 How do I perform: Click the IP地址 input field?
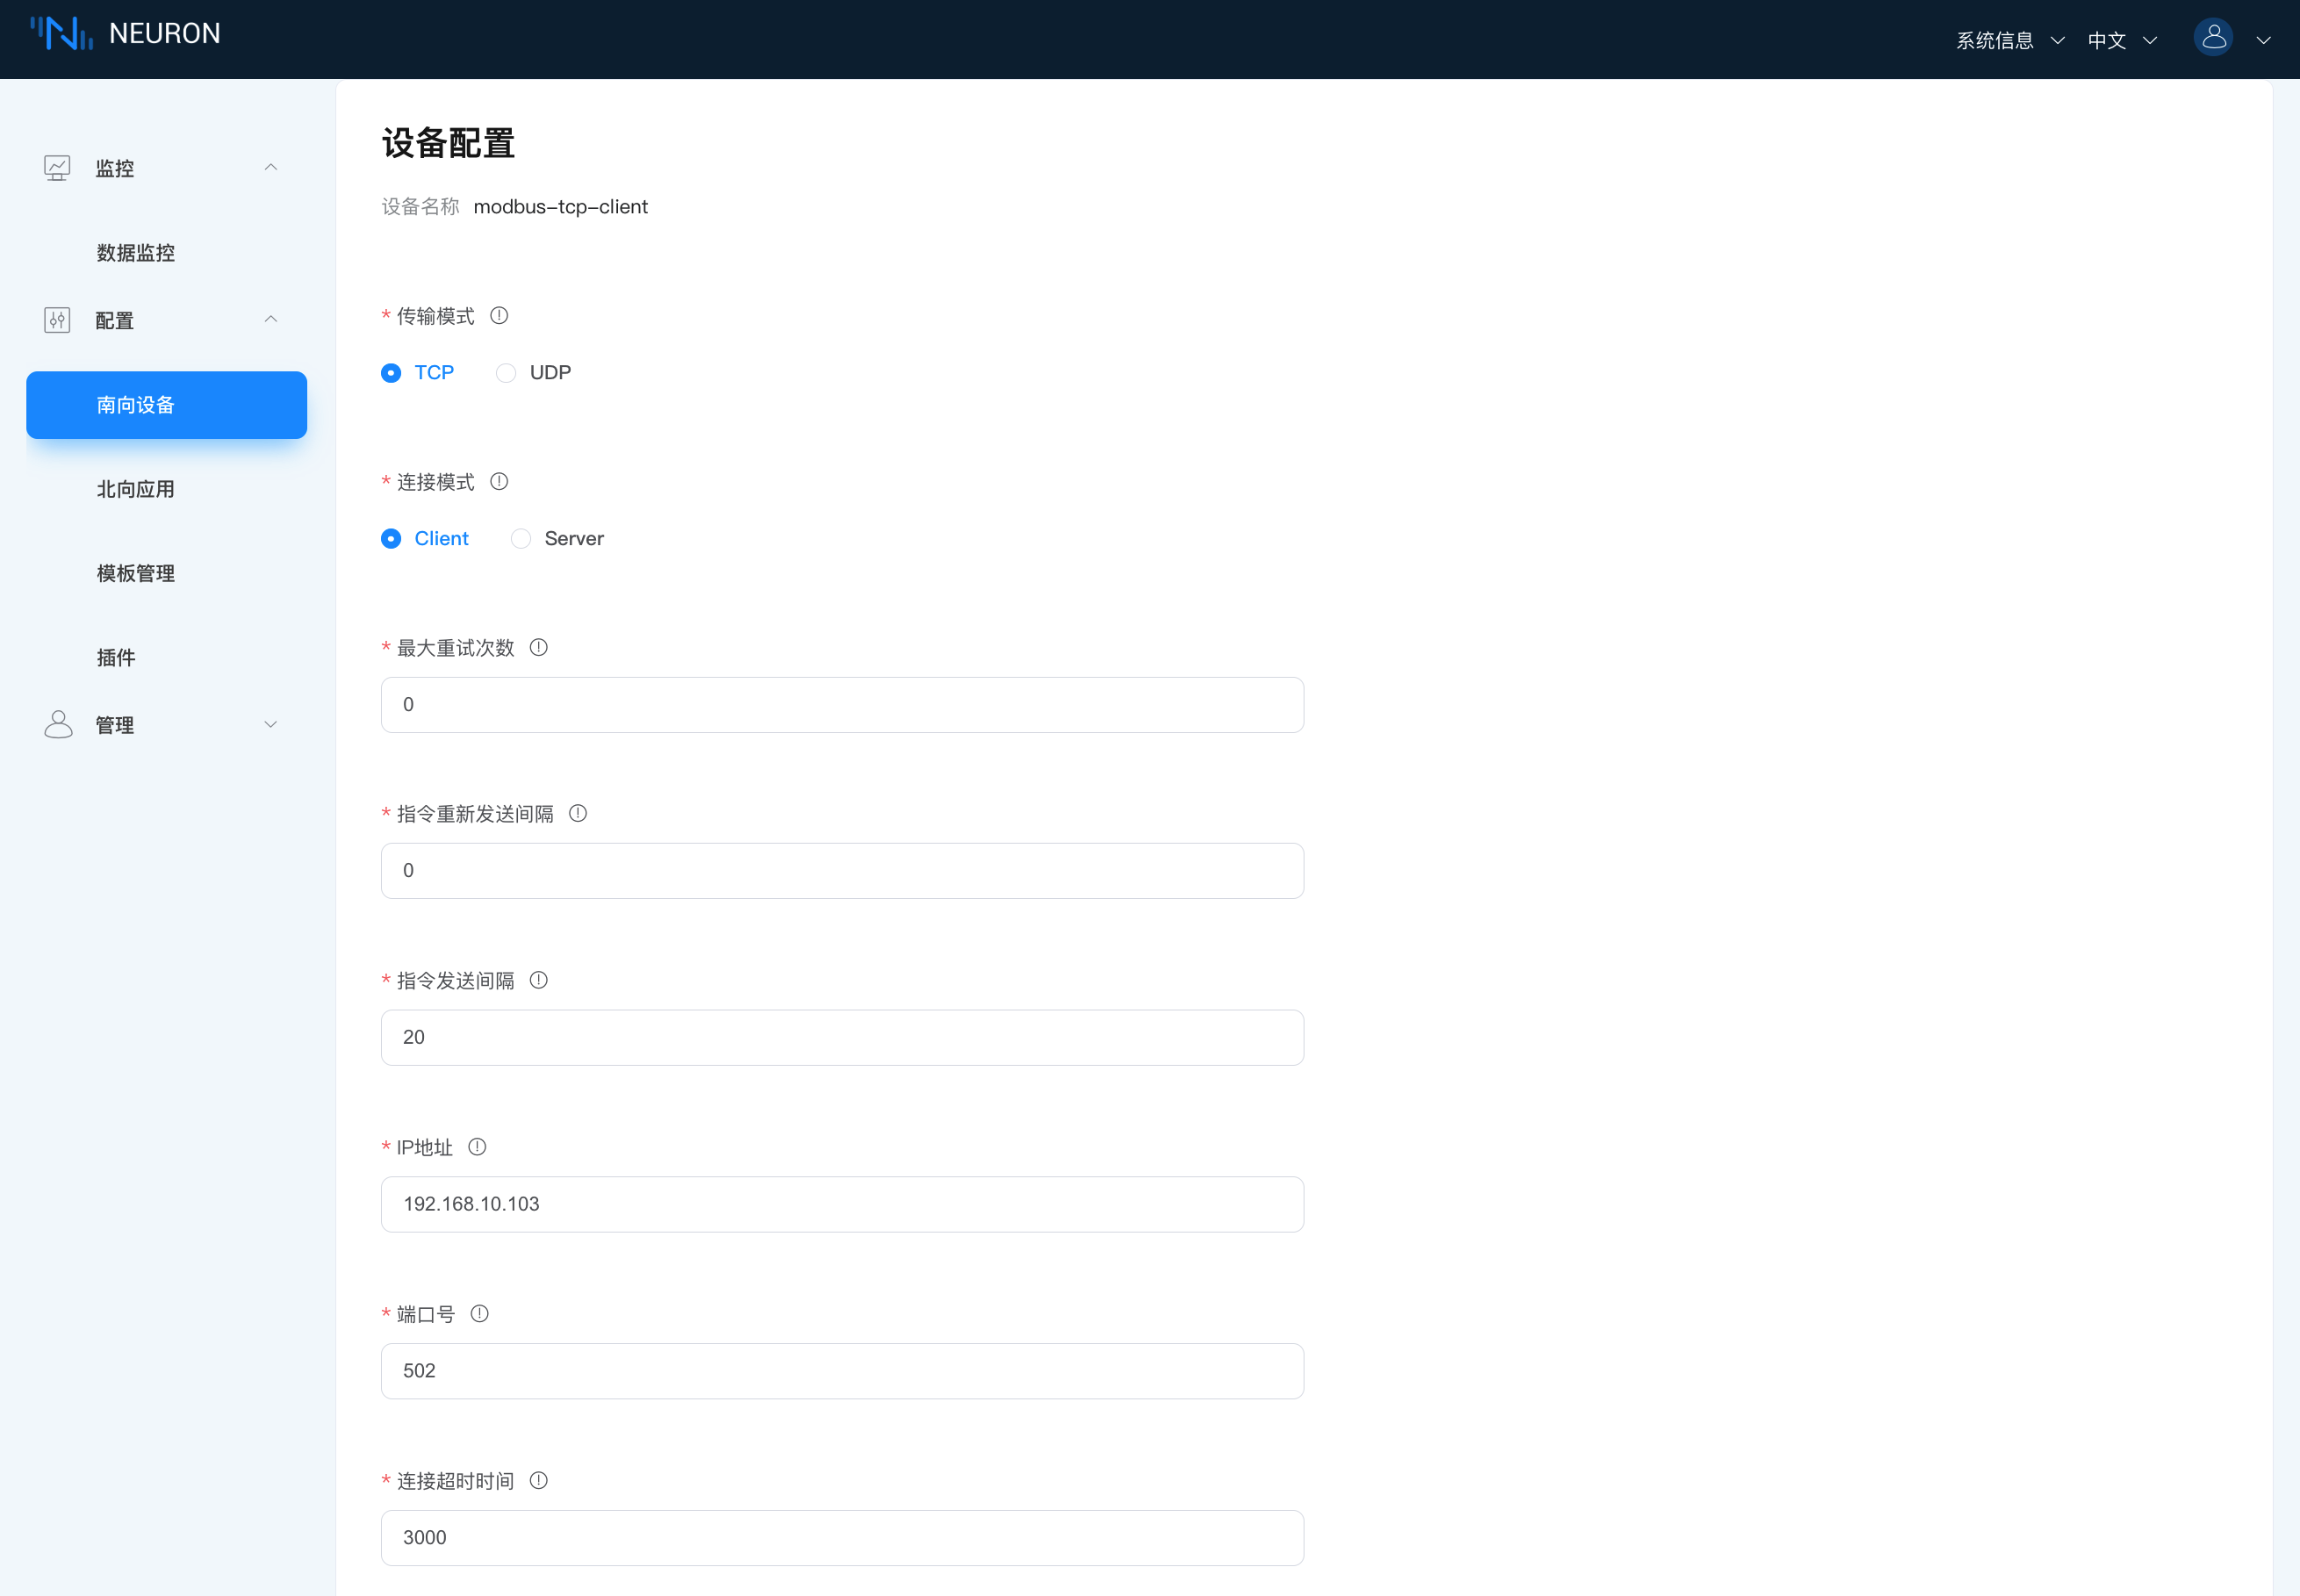coord(841,1204)
